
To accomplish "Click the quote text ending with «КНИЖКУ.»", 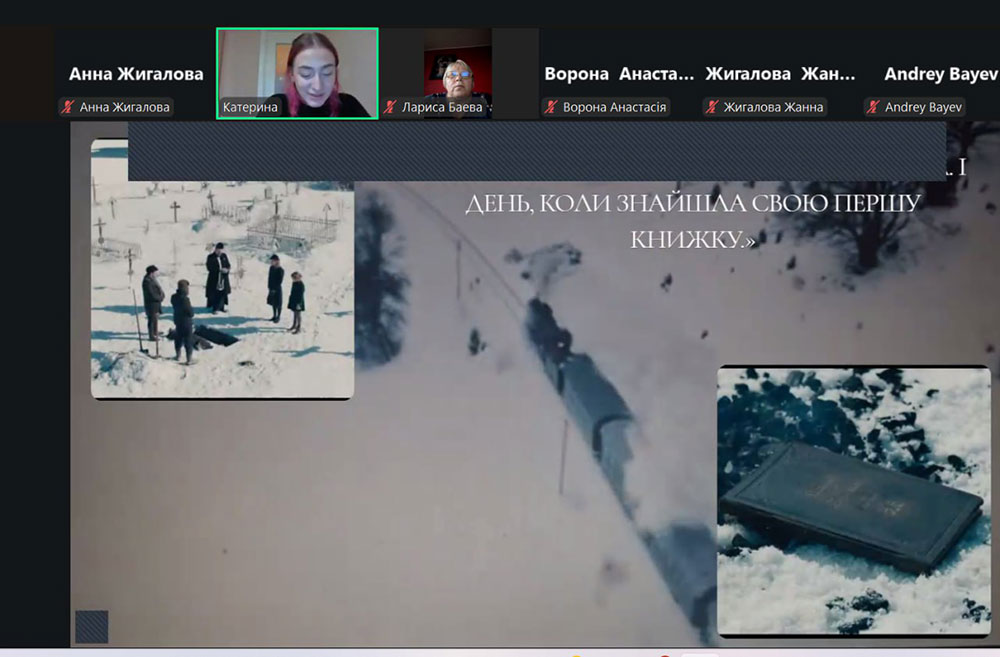I will tap(692, 240).
